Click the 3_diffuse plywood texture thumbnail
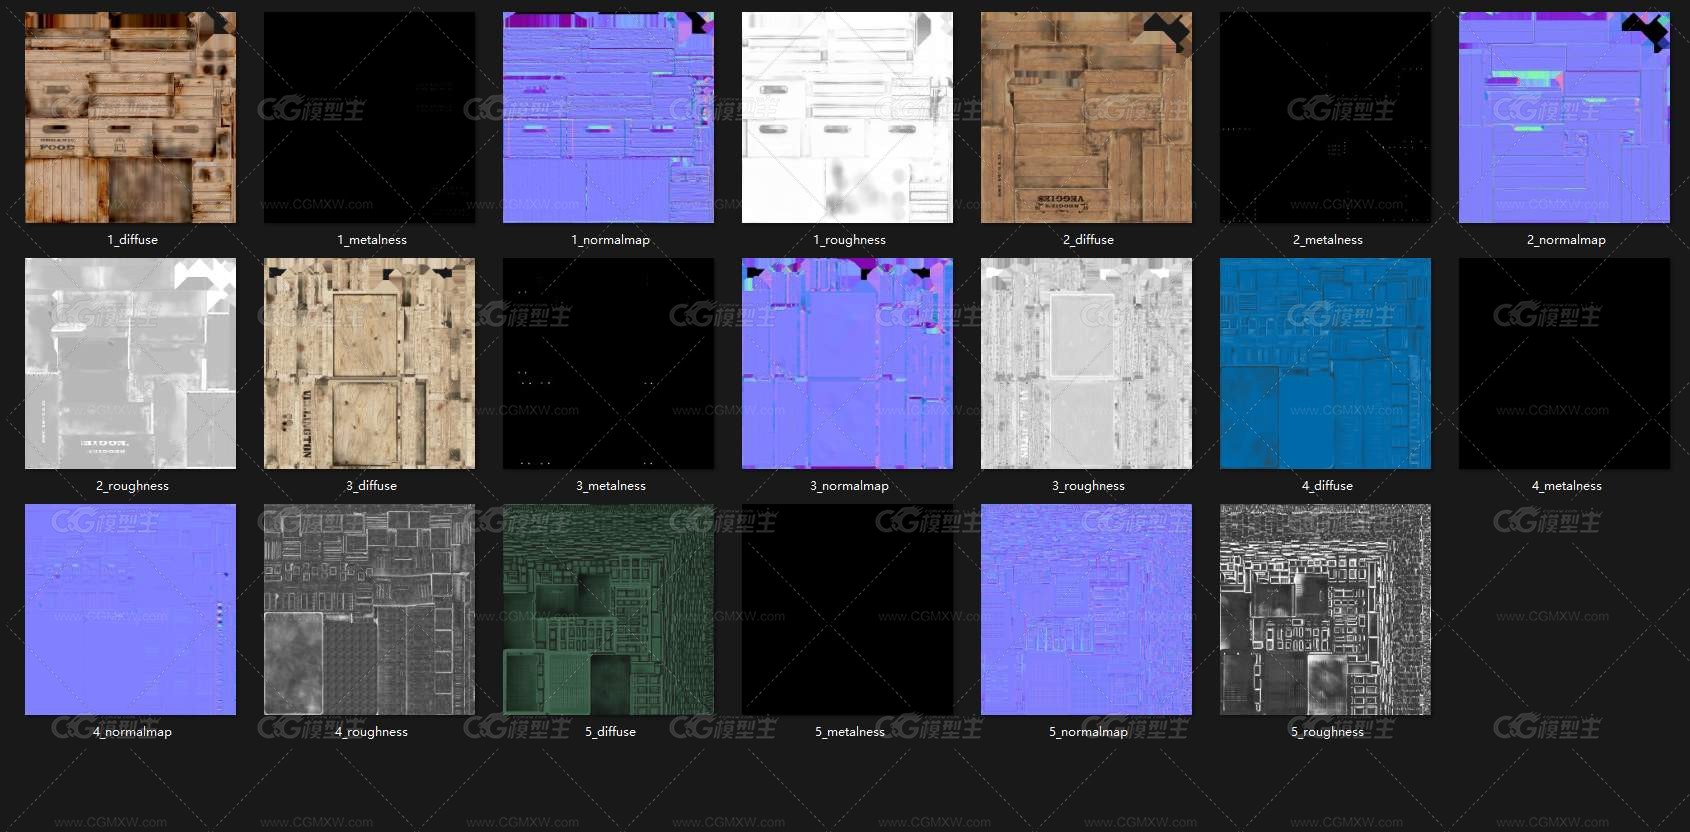Viewport: 1690px width, 832px height. coord(369,363)
